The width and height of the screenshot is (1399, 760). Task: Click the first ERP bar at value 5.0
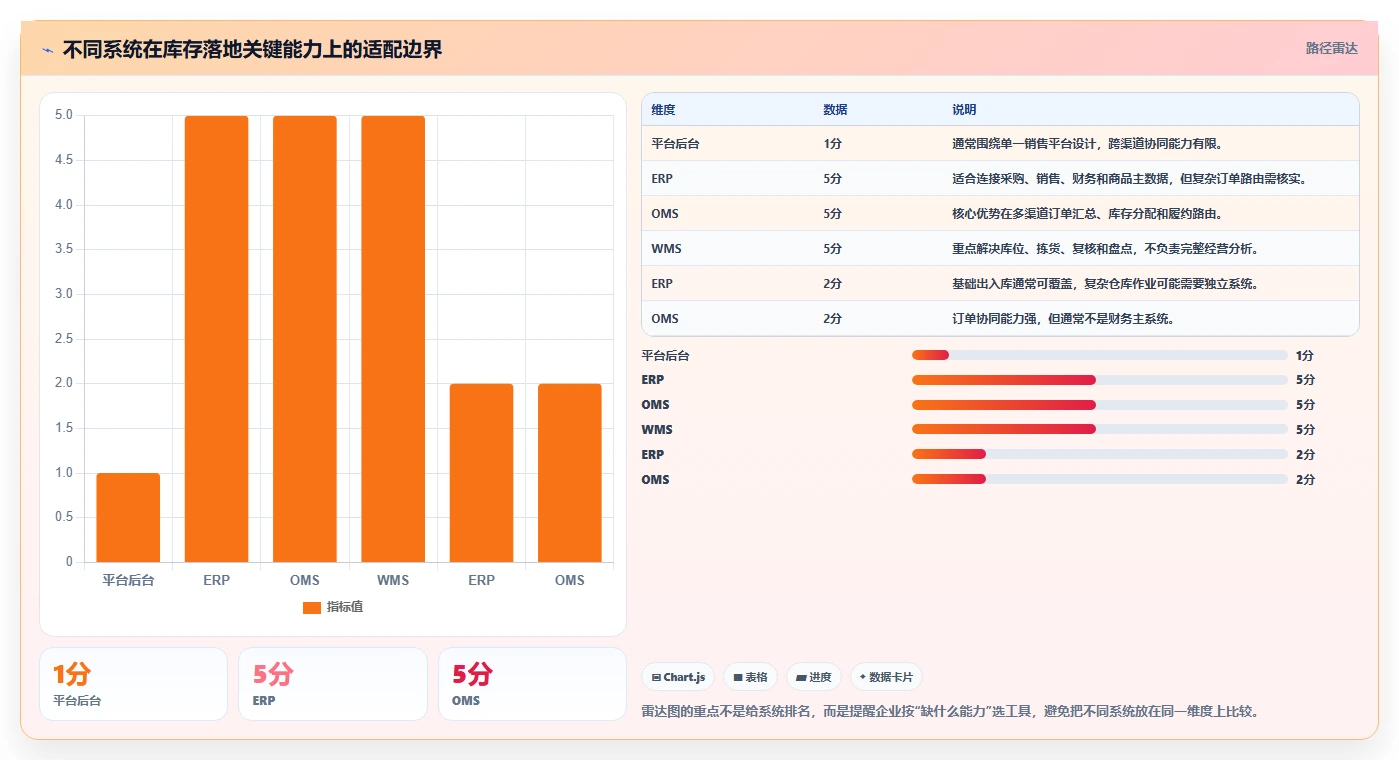pos(216,339)
